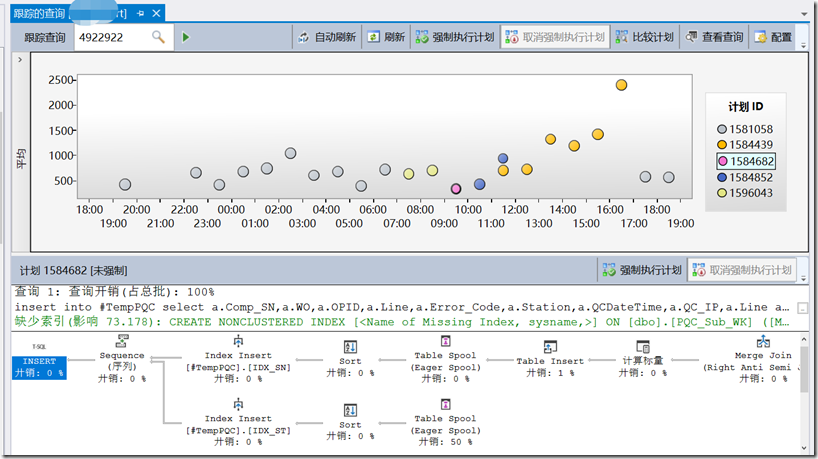This screenshot has height=459, width=818.
Task: Select the Sequence operator icon
Action: click(x=122, y=341)
